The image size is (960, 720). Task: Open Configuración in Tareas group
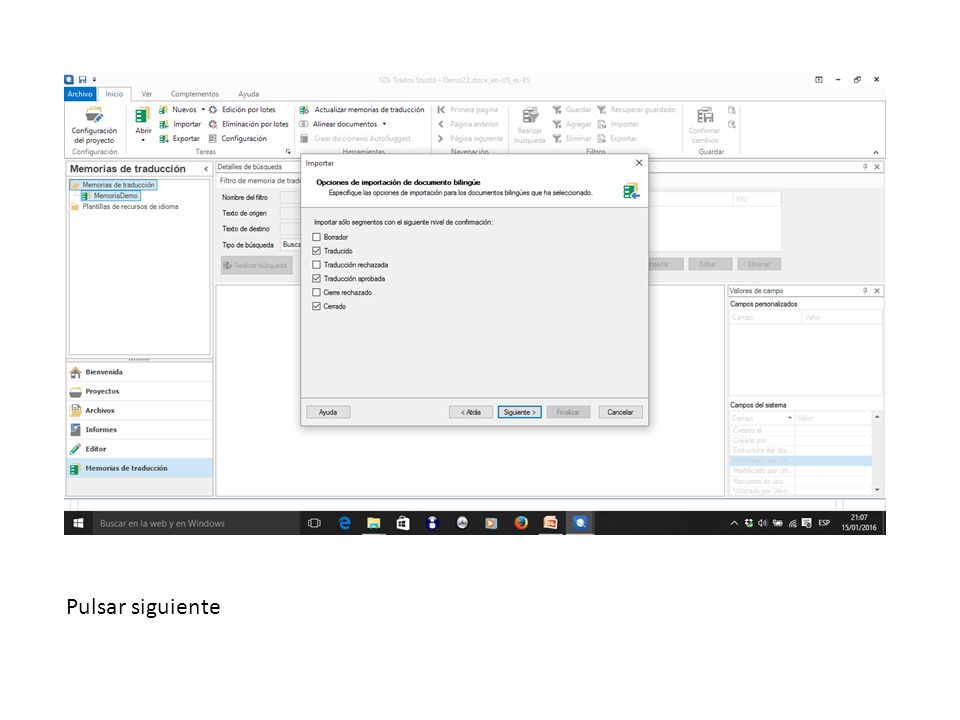[x=238, y=139]
